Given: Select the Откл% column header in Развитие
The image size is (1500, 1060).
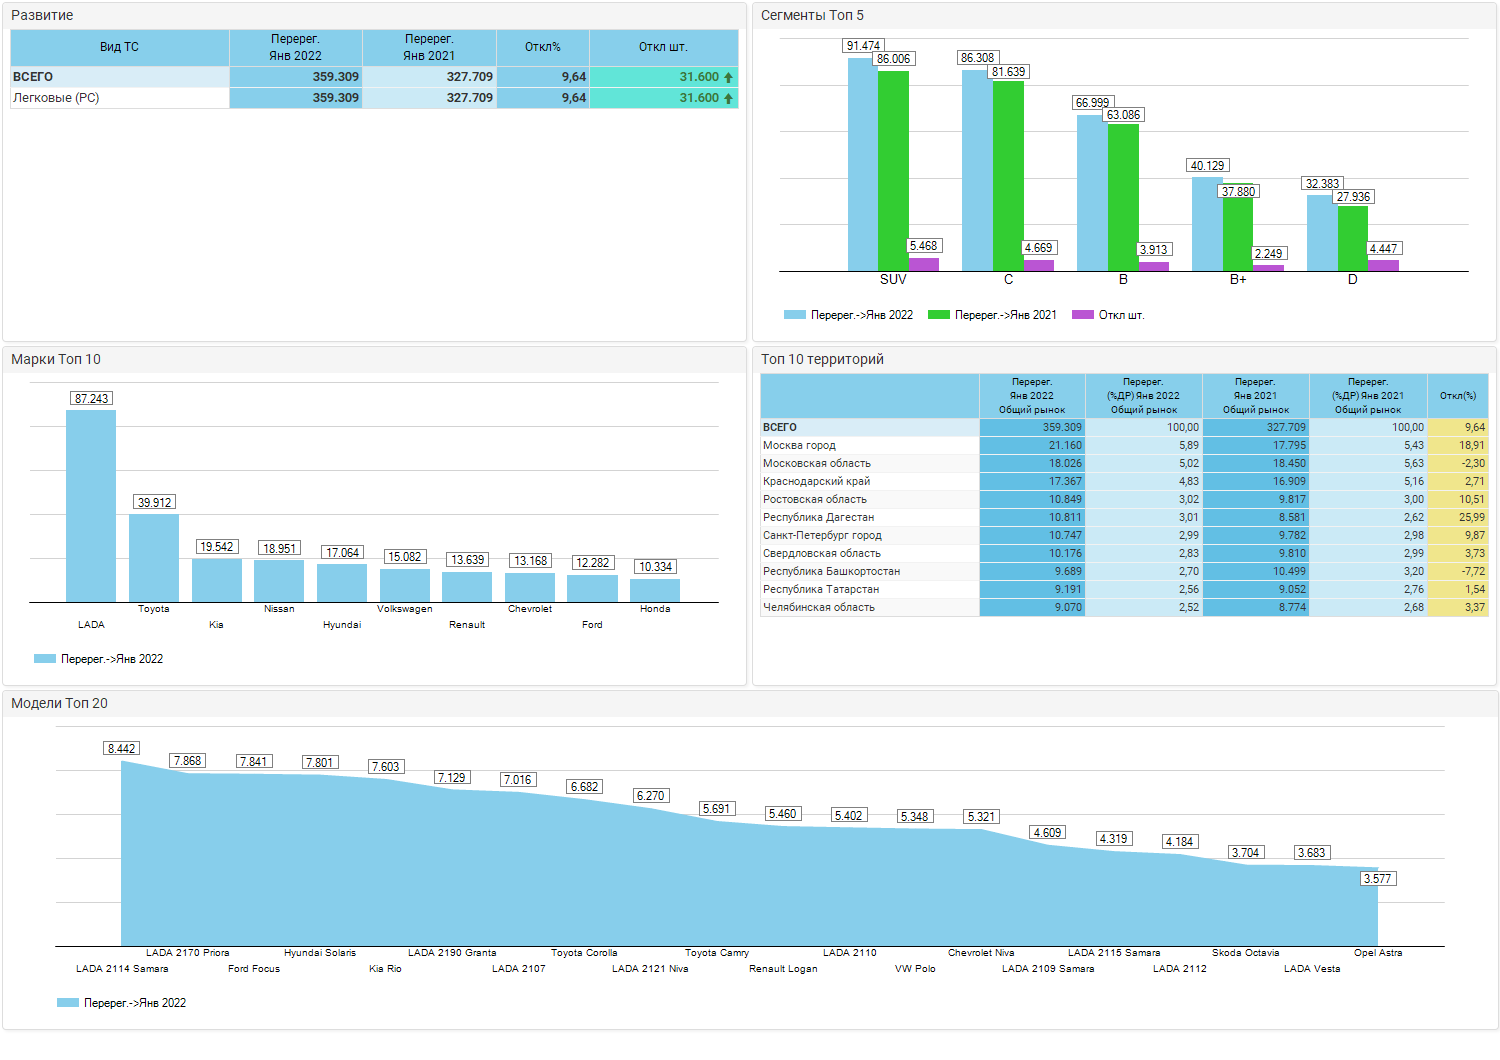Looking at the screenshot, I should pos(543,47).
